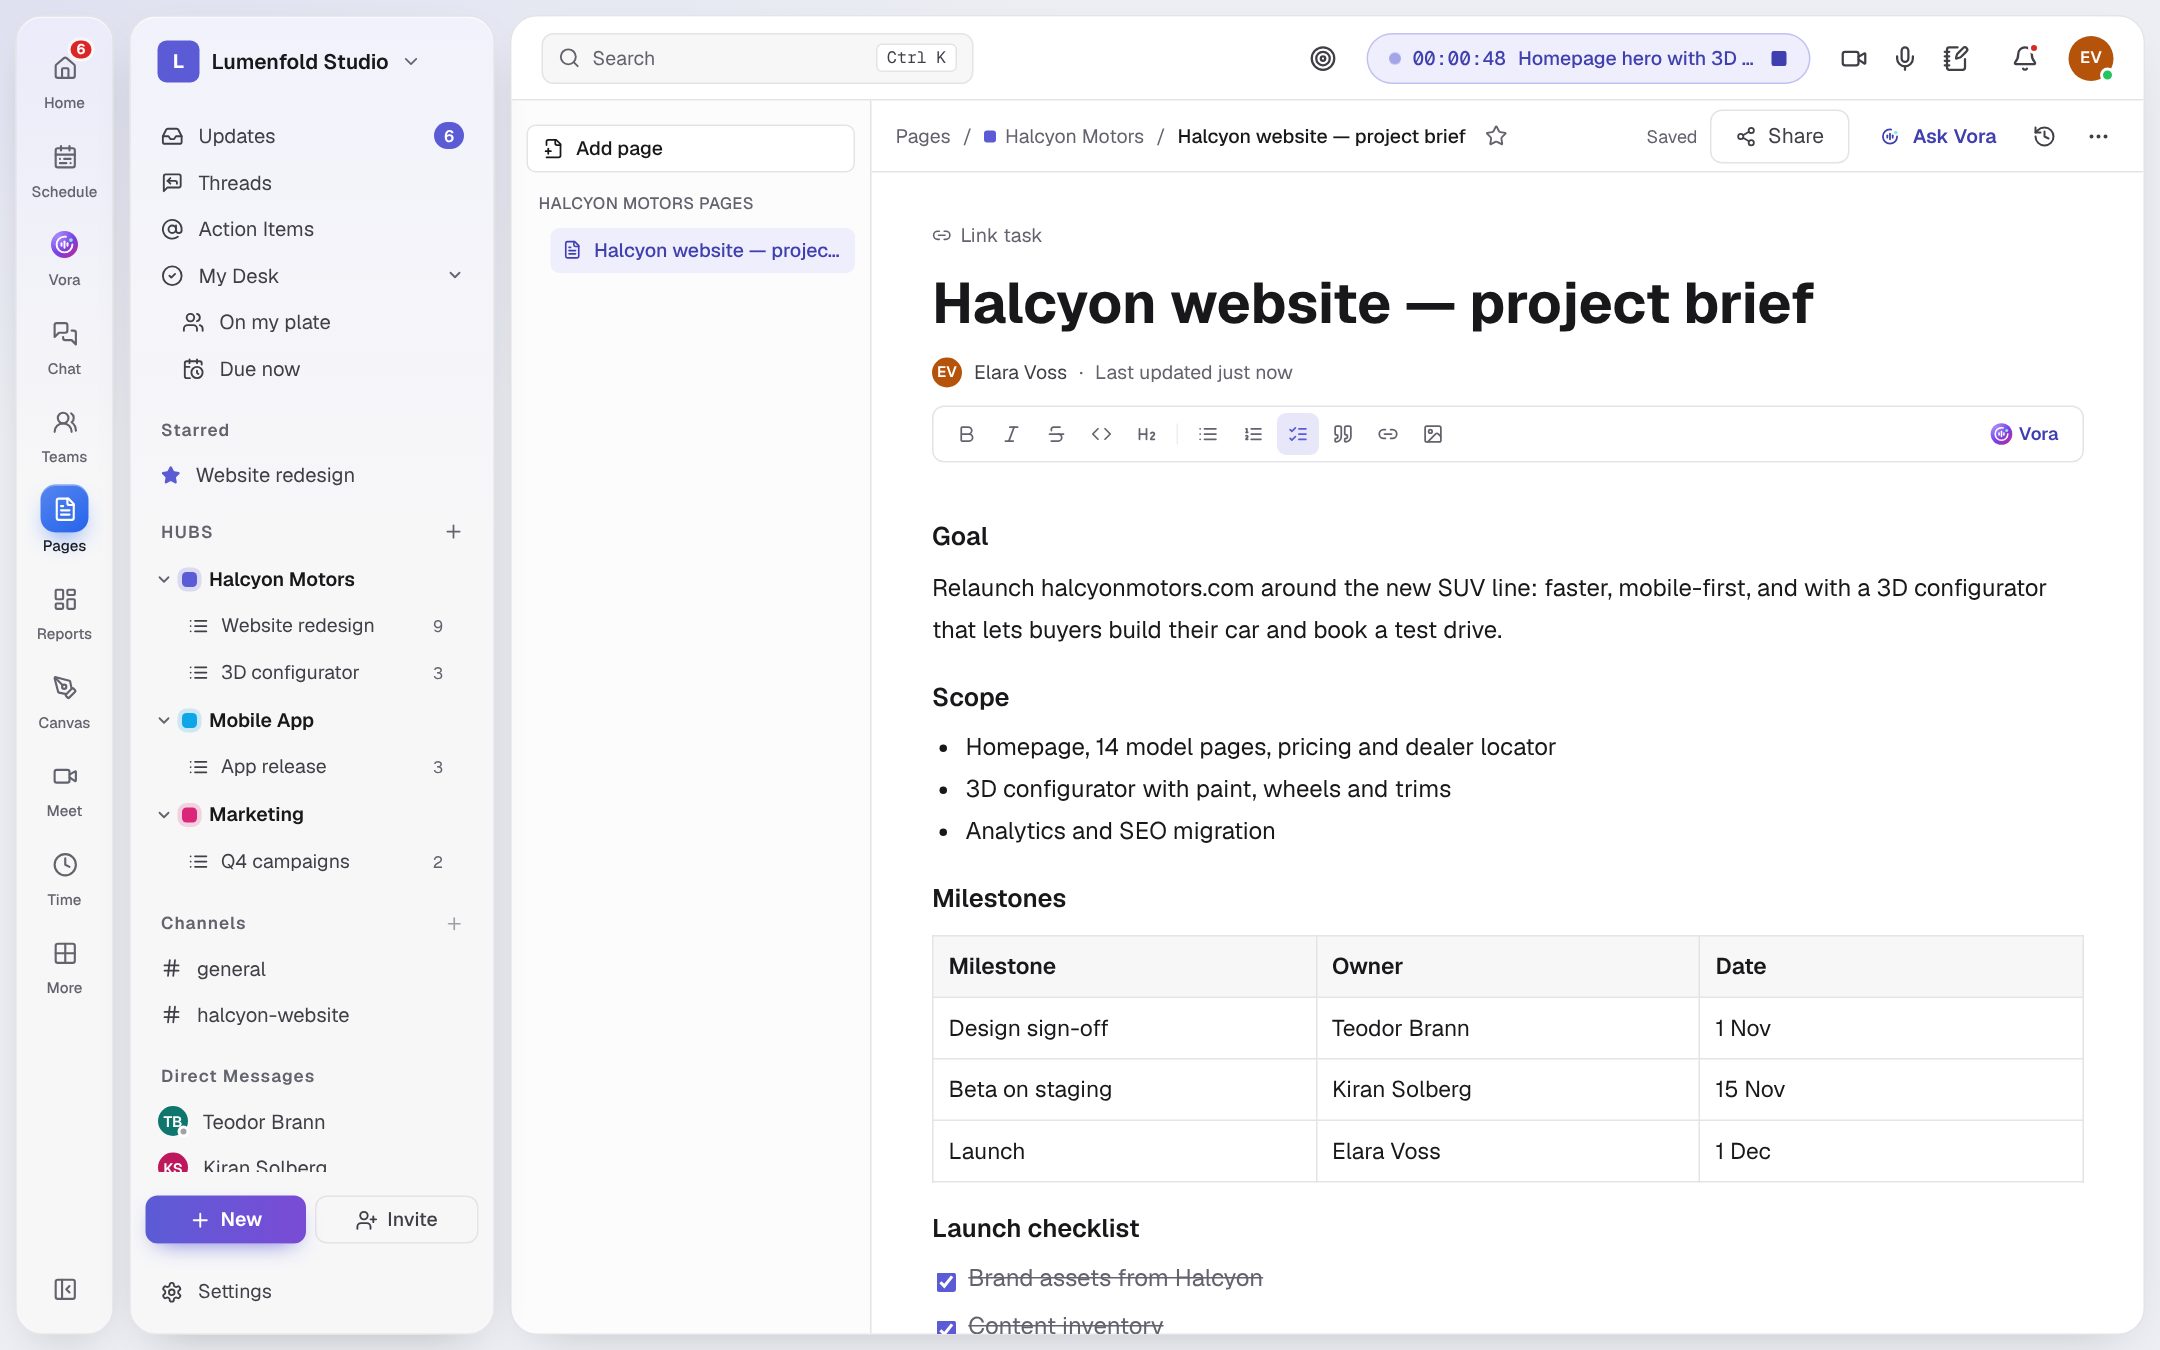Insert a bulleted list
Screen dimensions: 2160x1350
pyautogui.click(x=1208, y=434)
